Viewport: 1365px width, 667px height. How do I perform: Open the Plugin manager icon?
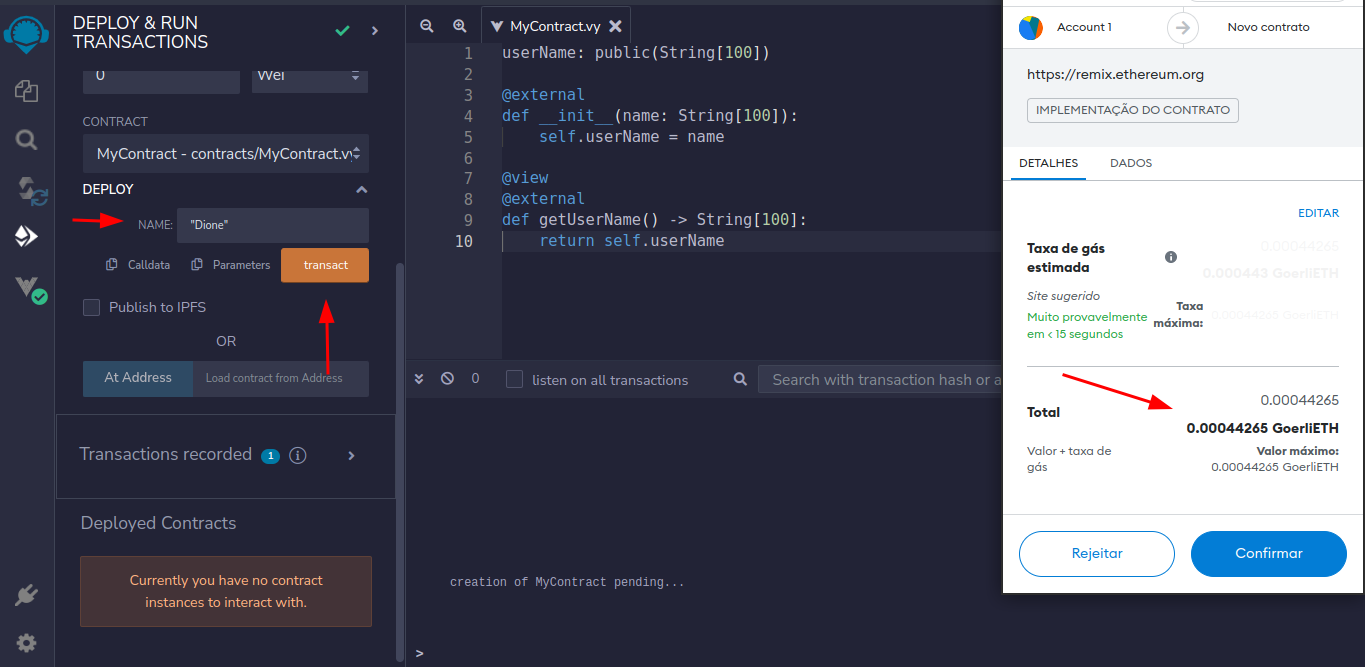pyautogui.click(x=27, y=596)
